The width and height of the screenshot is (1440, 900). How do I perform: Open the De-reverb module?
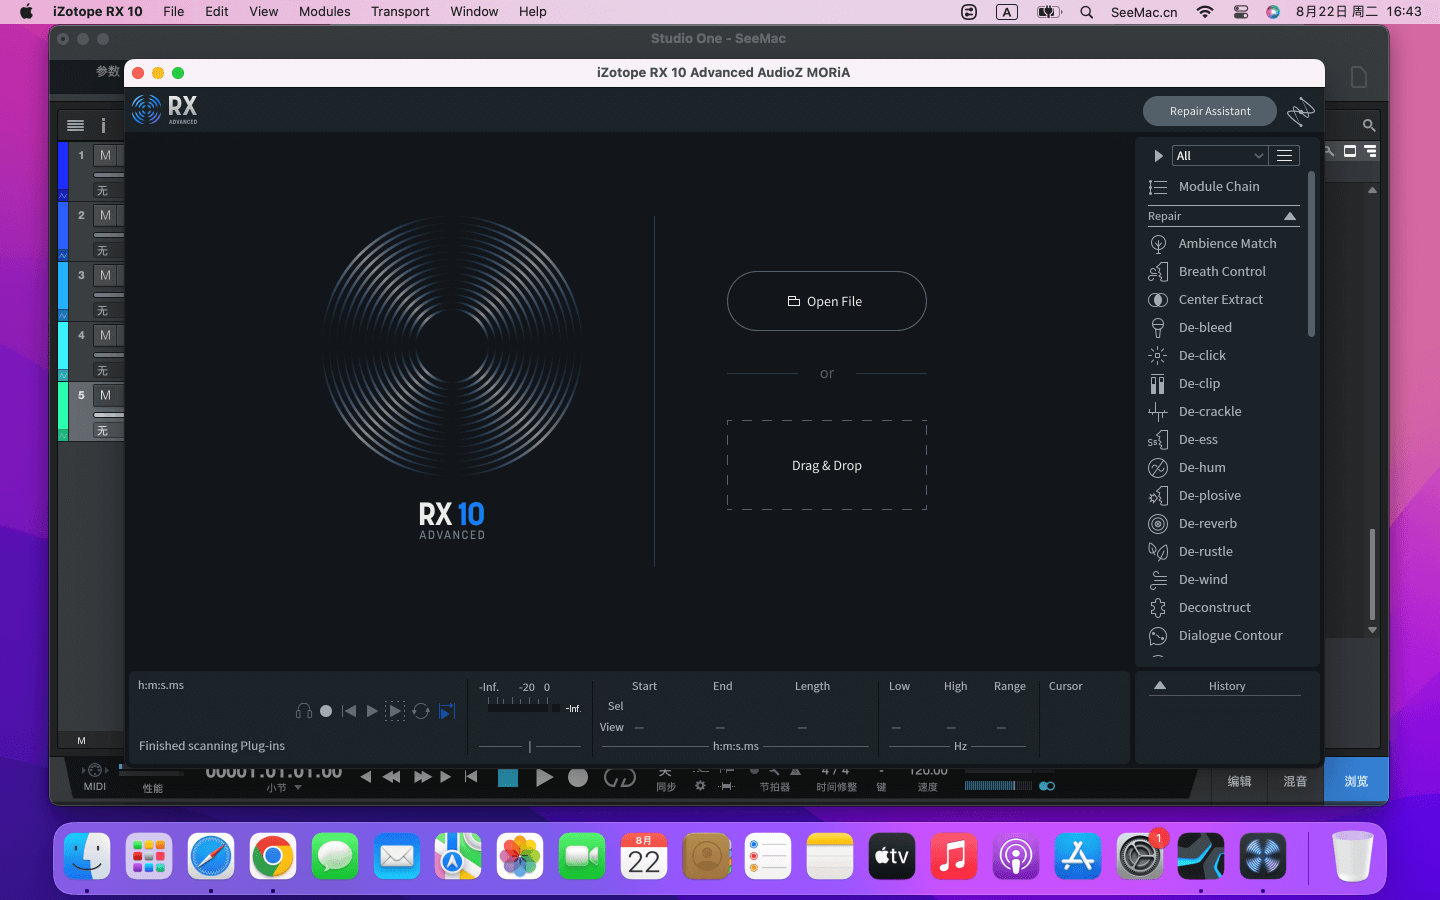(1207, 523)
